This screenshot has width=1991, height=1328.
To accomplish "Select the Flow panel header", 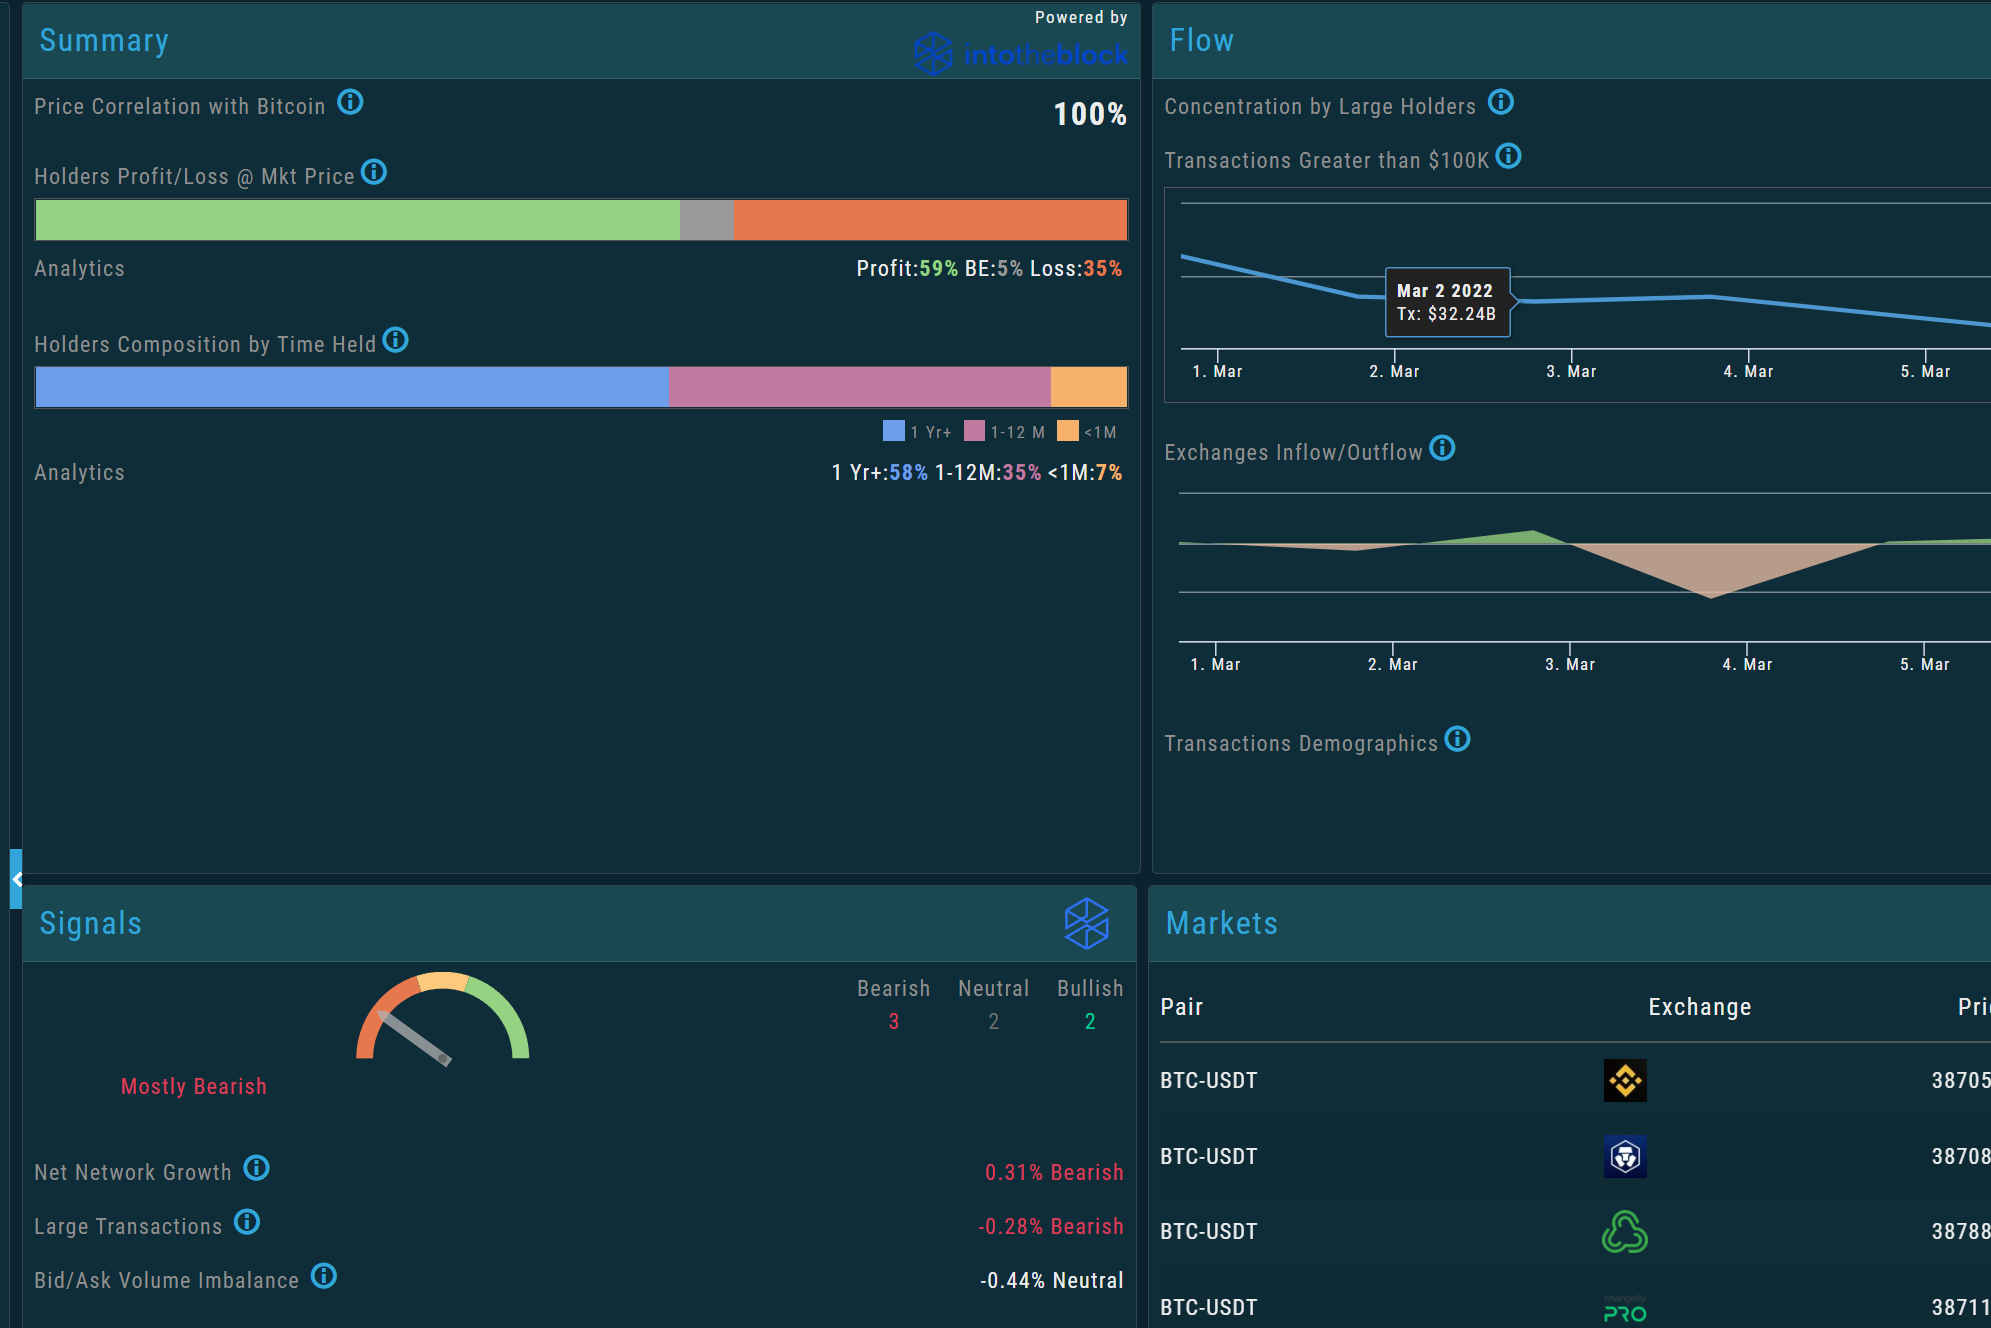I will click(x=1202, y=40).
